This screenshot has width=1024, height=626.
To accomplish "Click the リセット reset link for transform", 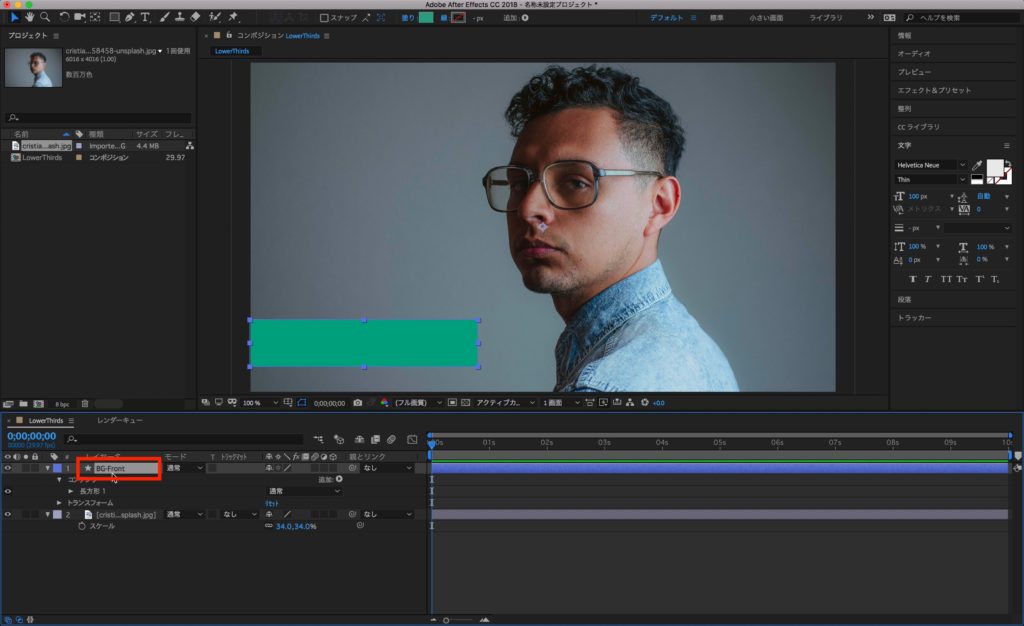I will (274, 503).
